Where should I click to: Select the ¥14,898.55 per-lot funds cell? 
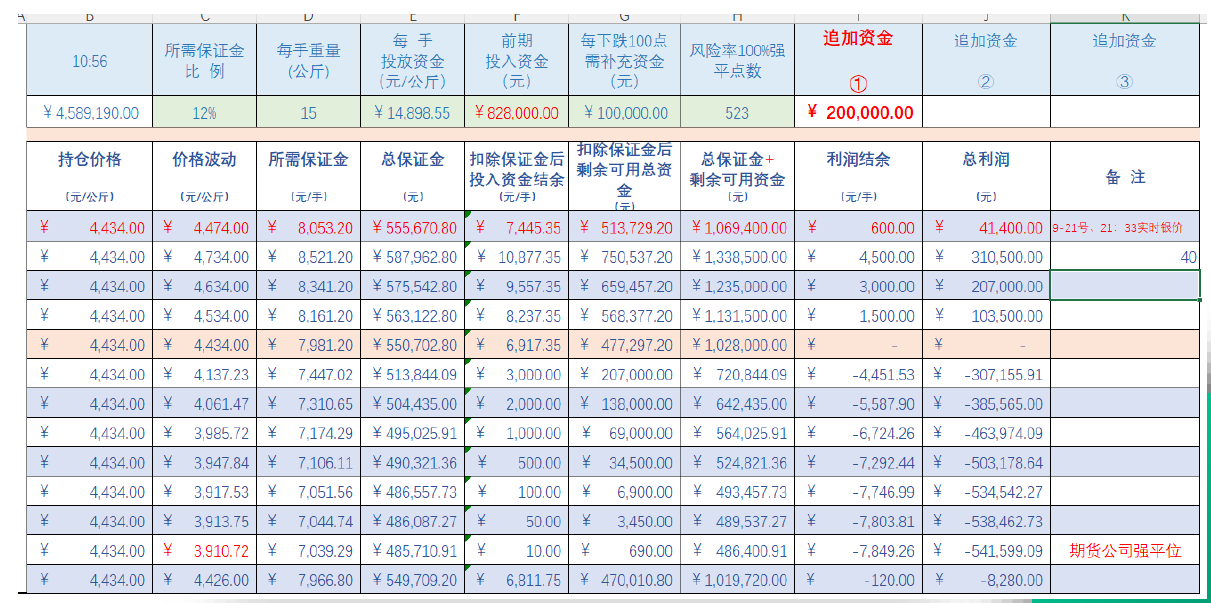412,113
